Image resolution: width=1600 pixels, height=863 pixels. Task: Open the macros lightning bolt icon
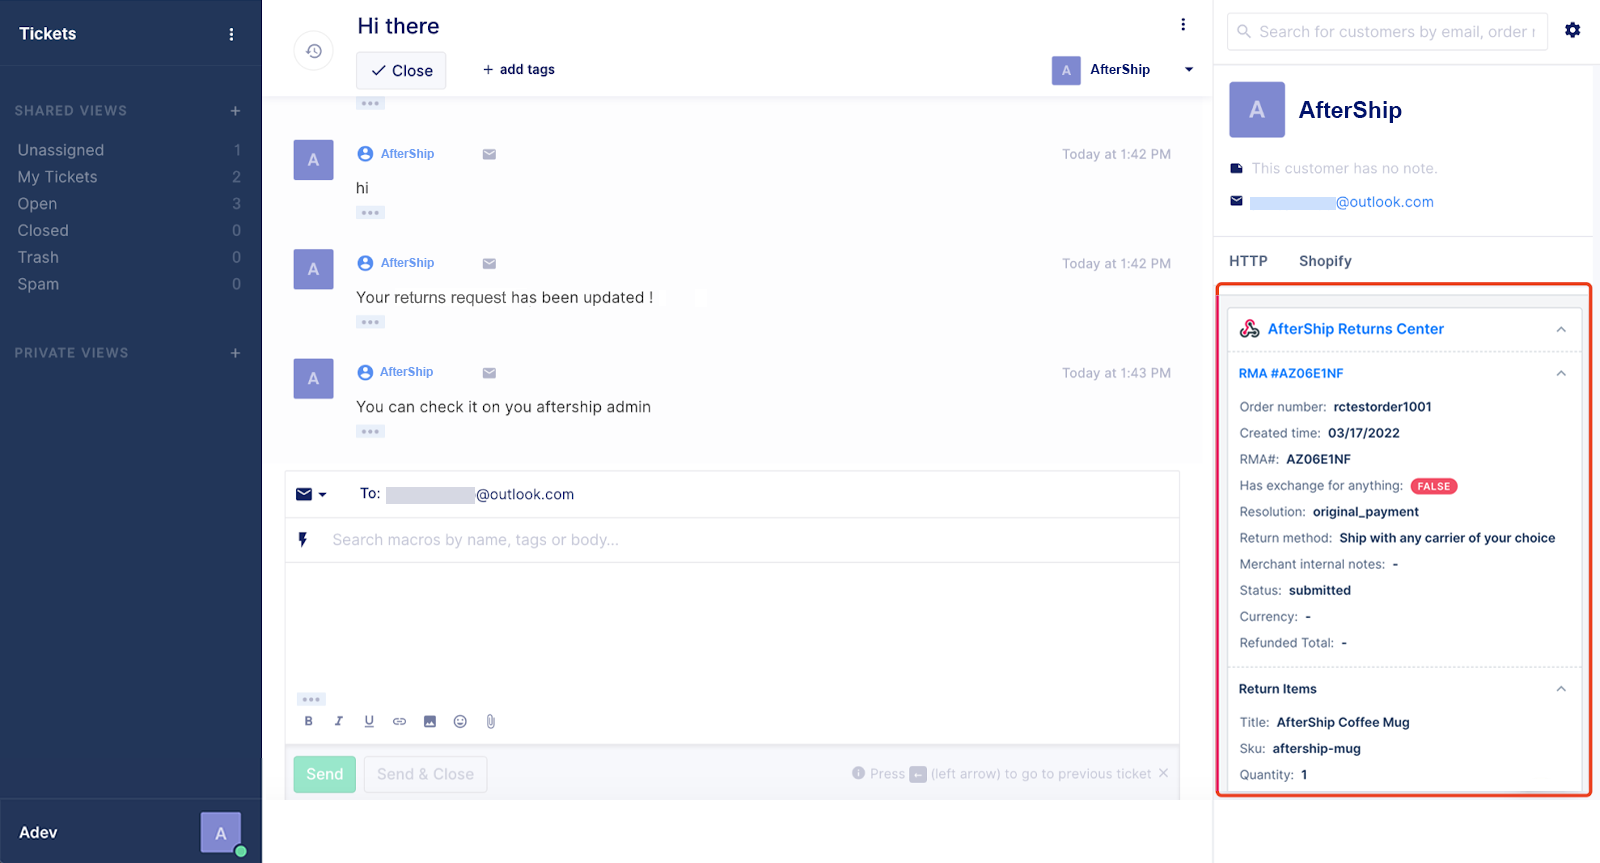[x=303, y=540]
